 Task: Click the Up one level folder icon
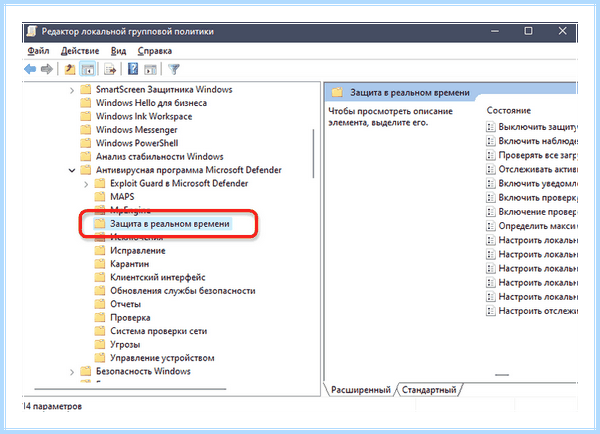tap(70, 69)
